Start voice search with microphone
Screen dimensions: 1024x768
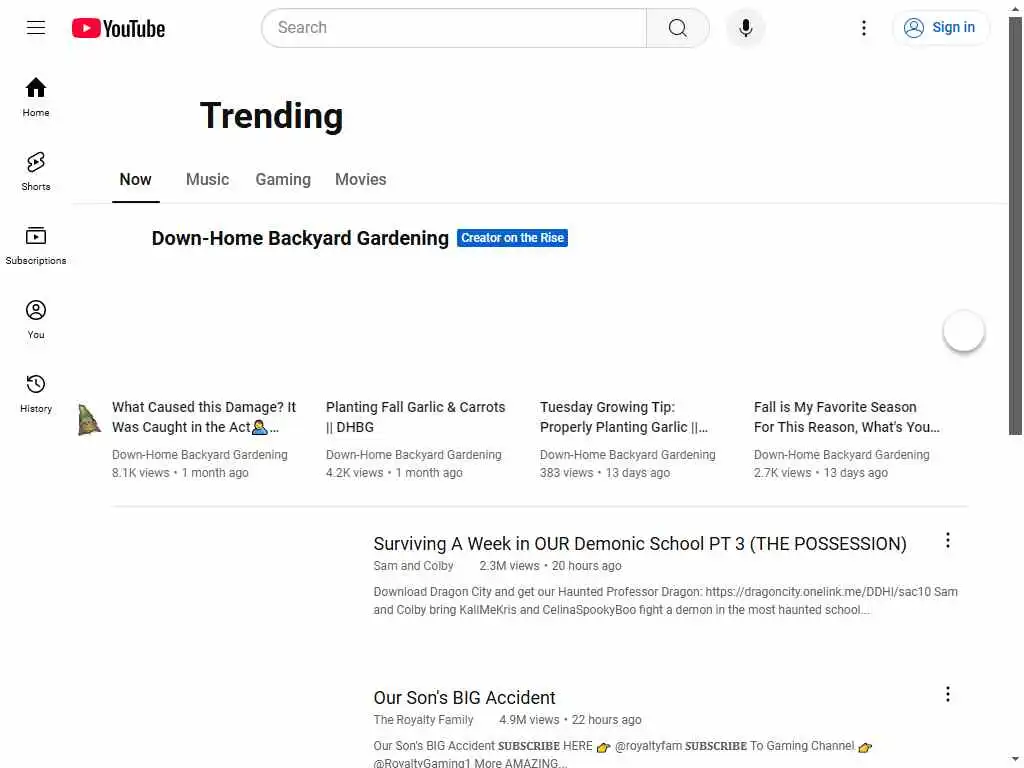click(745, 28)
